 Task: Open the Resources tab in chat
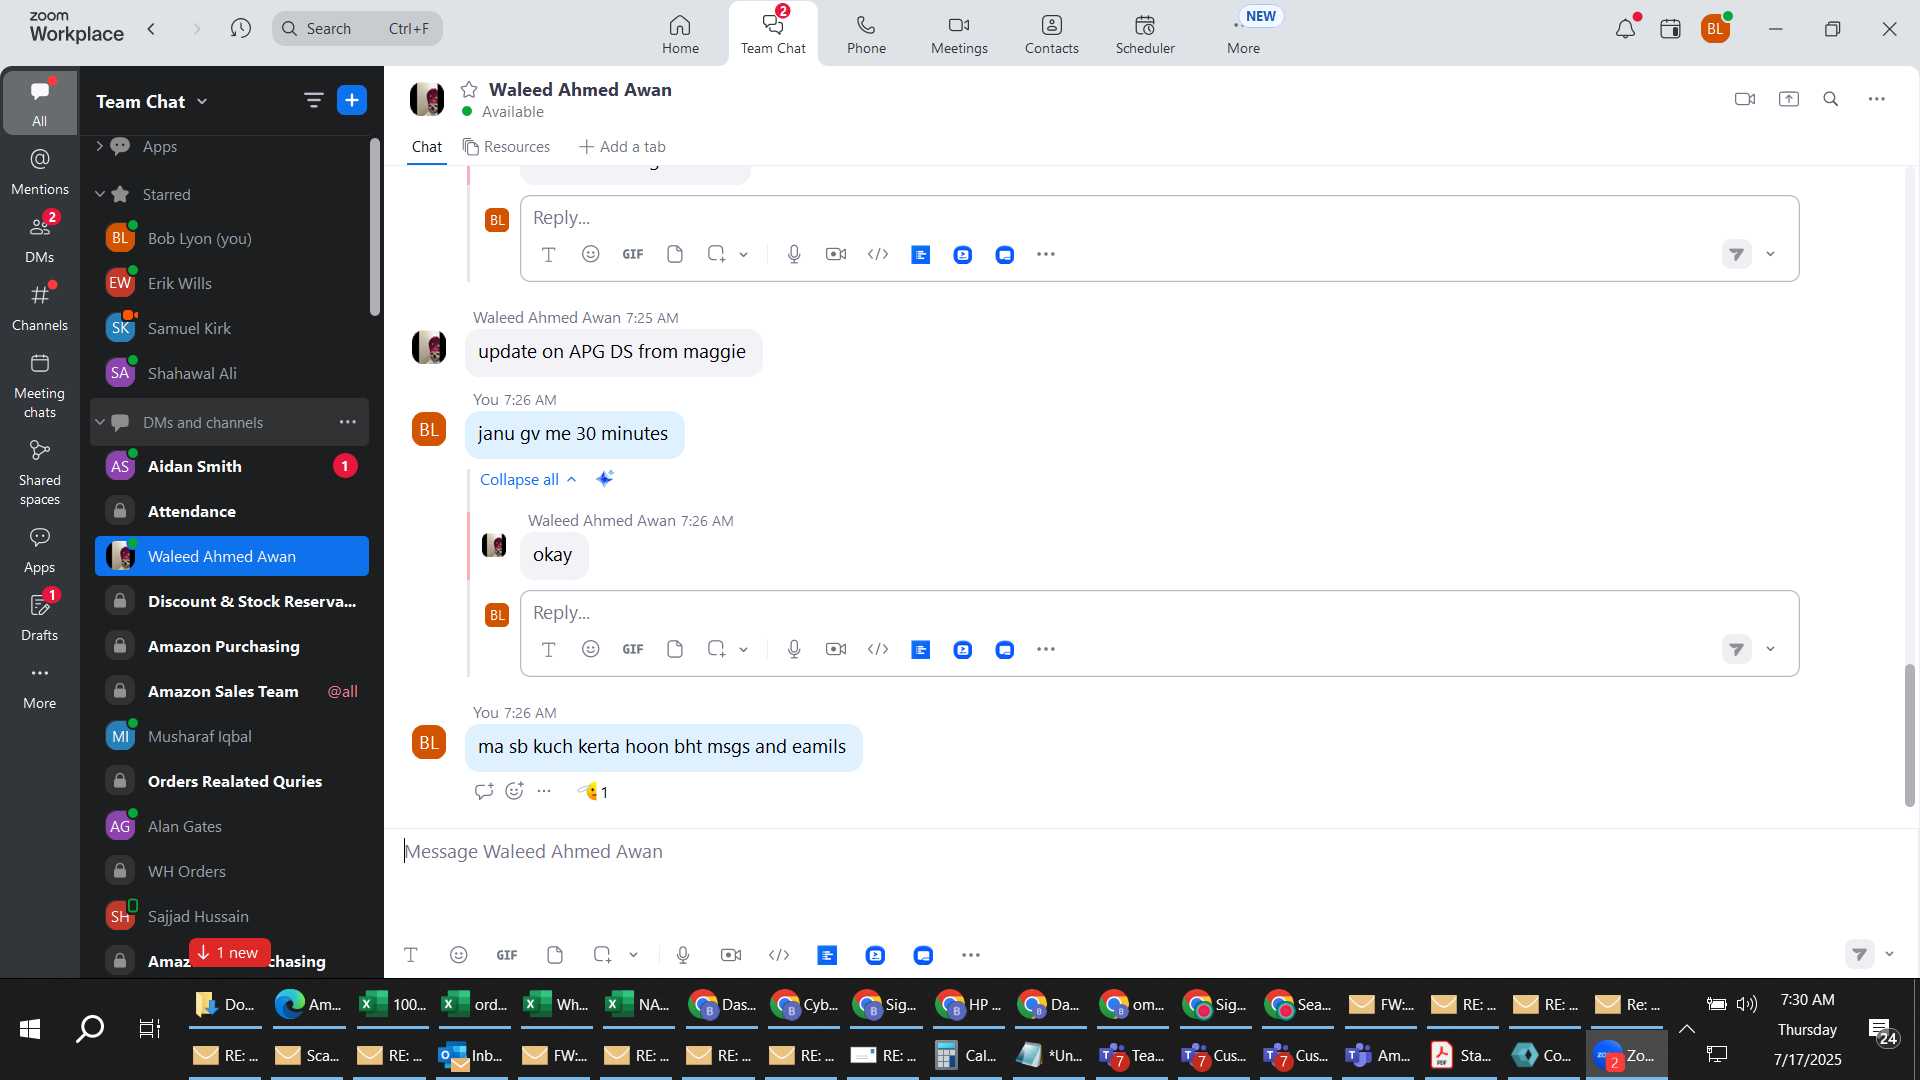[506, 147]
